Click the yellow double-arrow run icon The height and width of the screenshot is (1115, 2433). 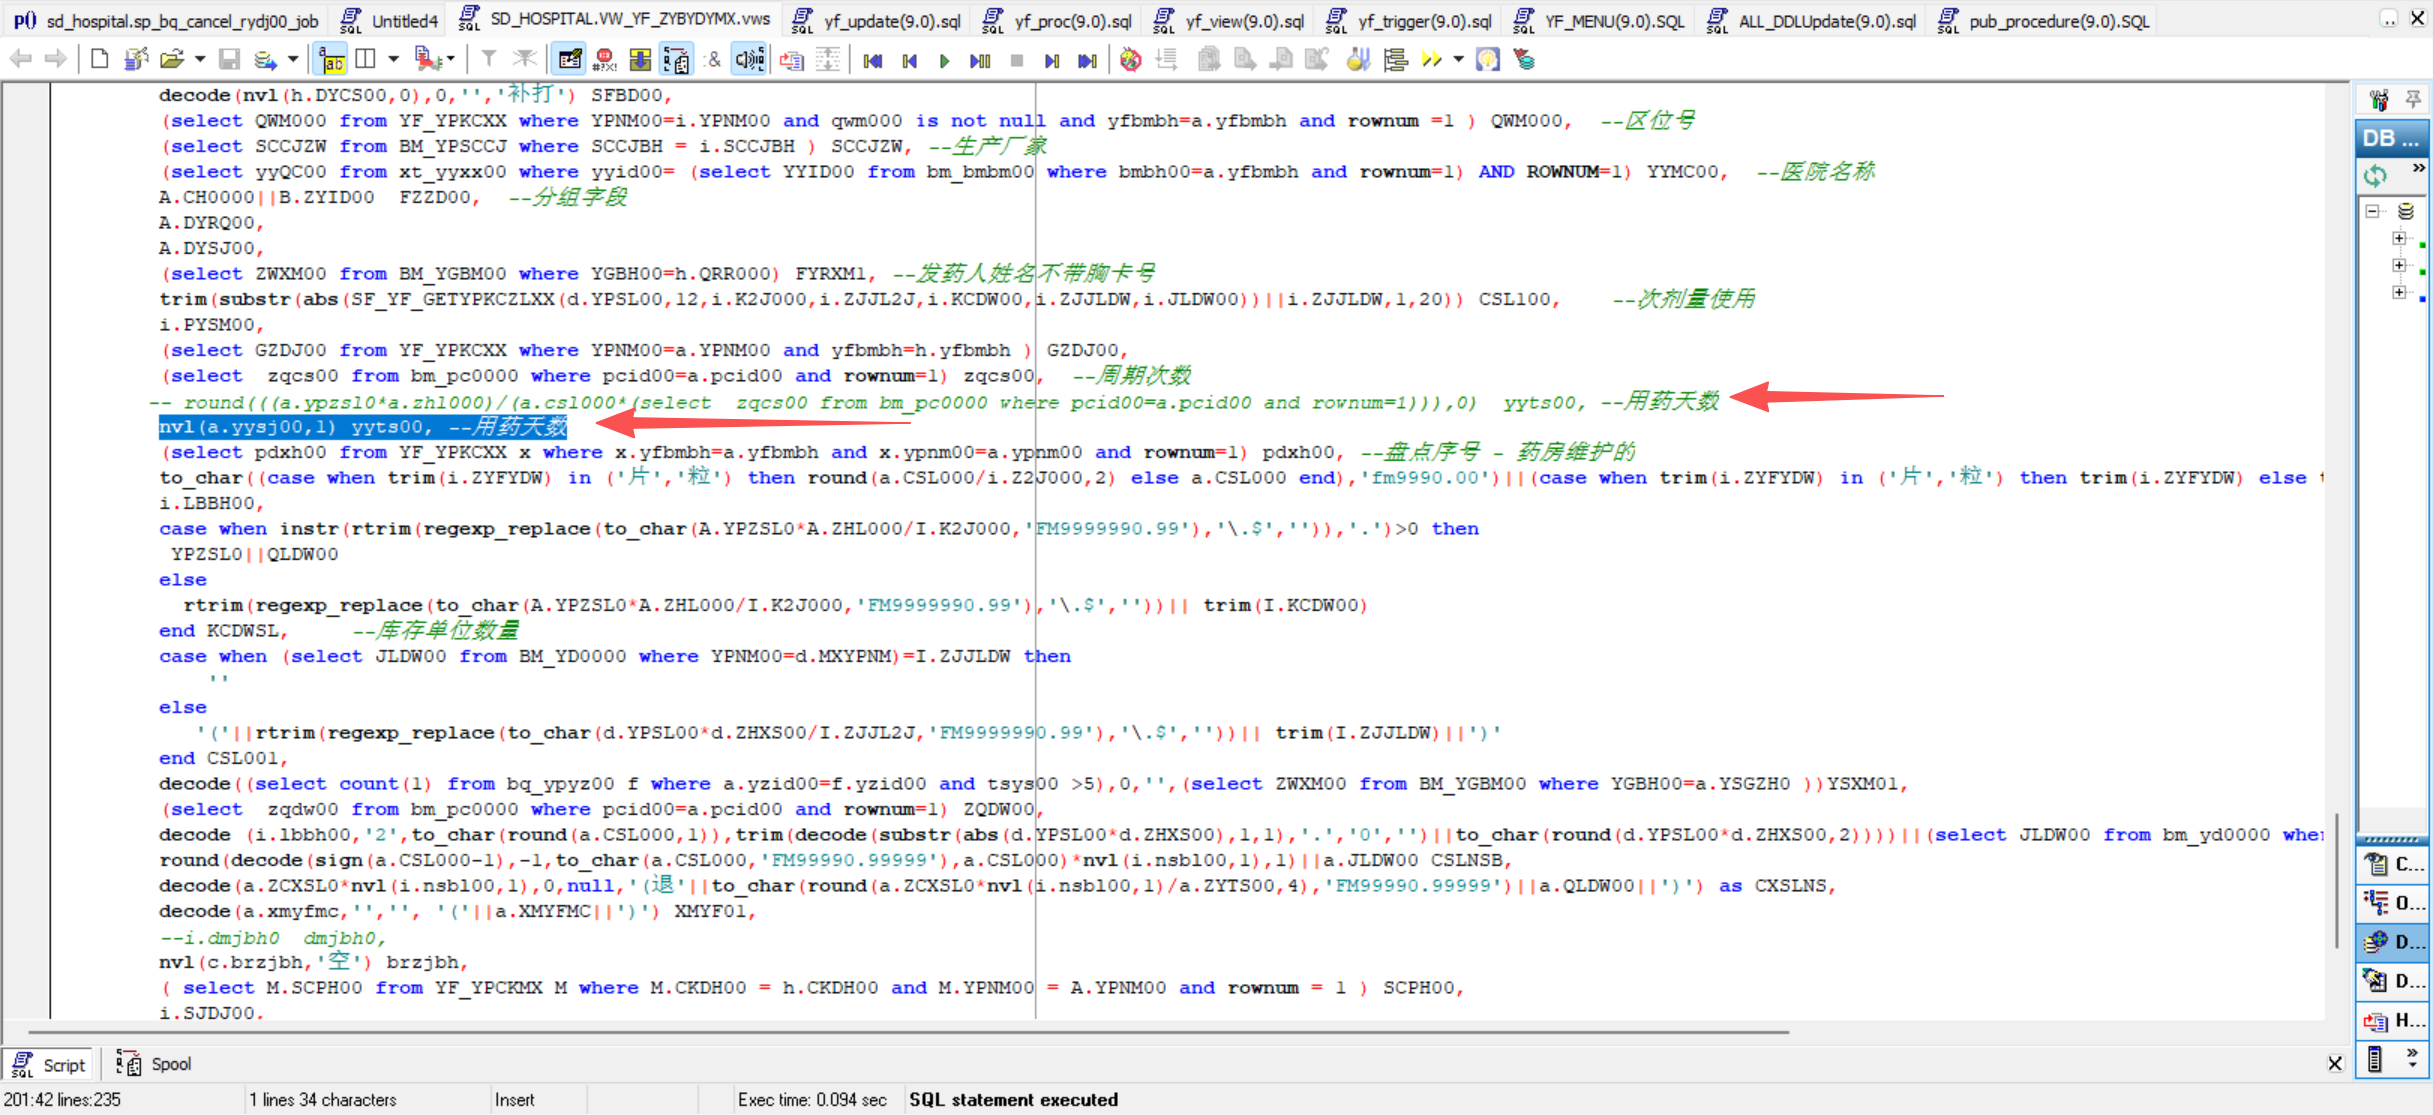pos(1432,60)
